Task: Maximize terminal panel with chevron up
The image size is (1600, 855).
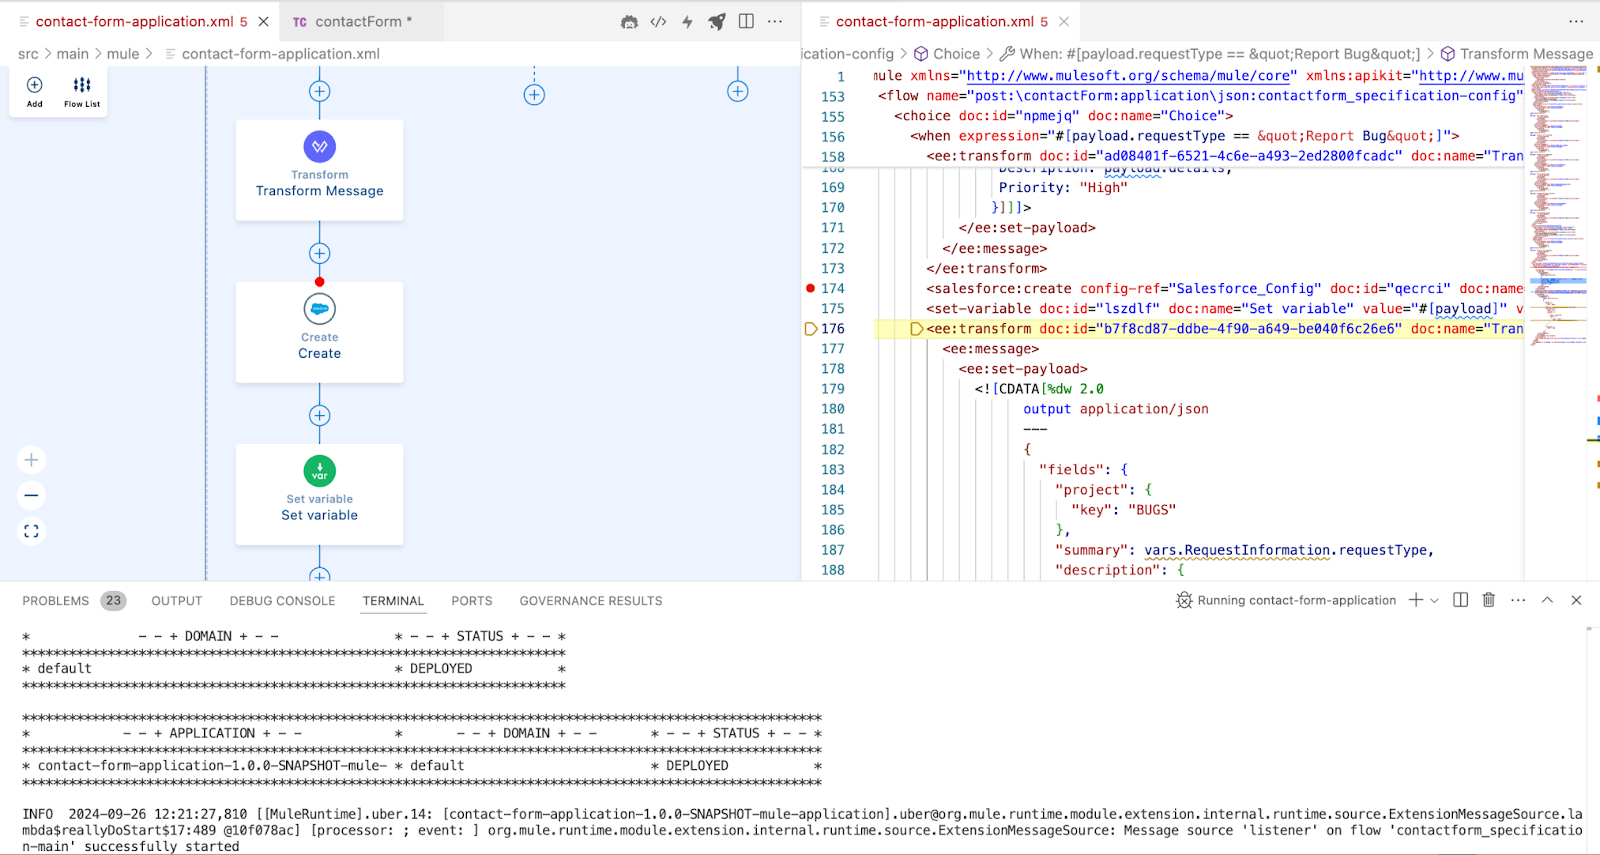Action: pyautogui.click(x=1547, y=600)
